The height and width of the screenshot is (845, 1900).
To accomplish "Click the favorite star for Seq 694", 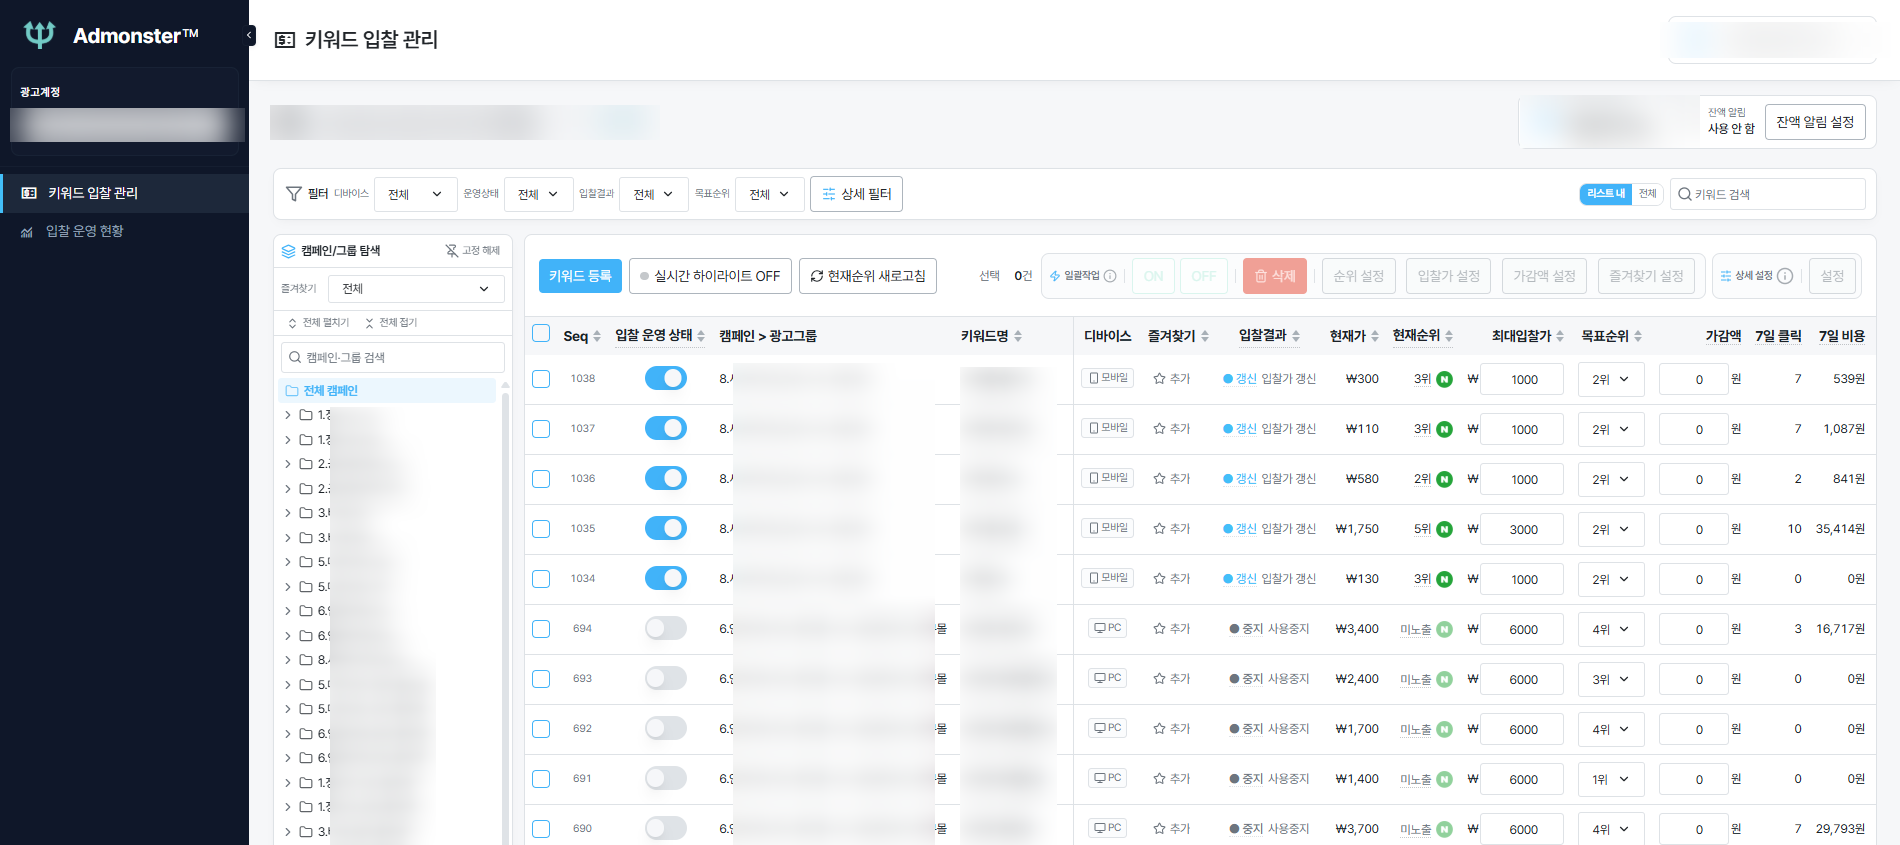I will [x=1159, y=629].
